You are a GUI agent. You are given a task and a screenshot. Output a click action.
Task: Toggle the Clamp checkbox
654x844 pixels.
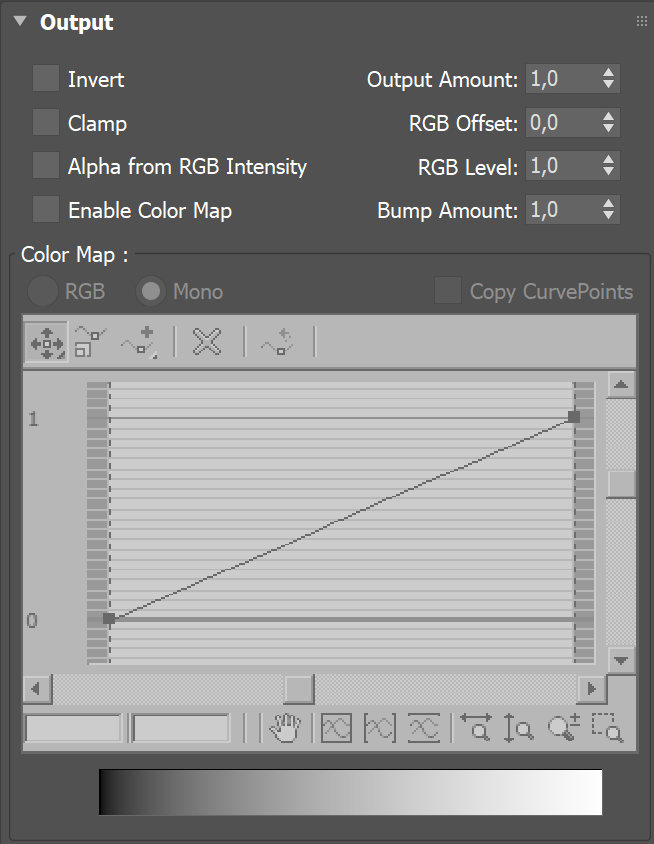coord(46,123)
